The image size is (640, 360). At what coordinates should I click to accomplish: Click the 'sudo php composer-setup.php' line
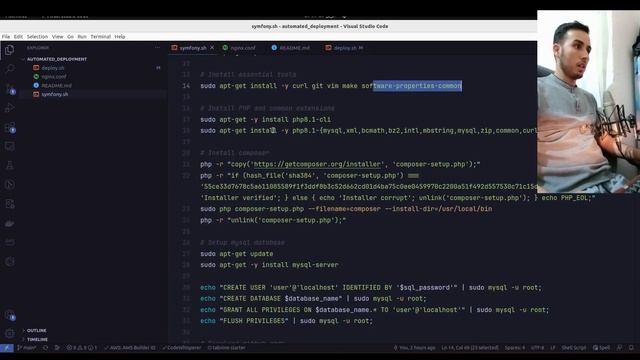click(346, 209)
